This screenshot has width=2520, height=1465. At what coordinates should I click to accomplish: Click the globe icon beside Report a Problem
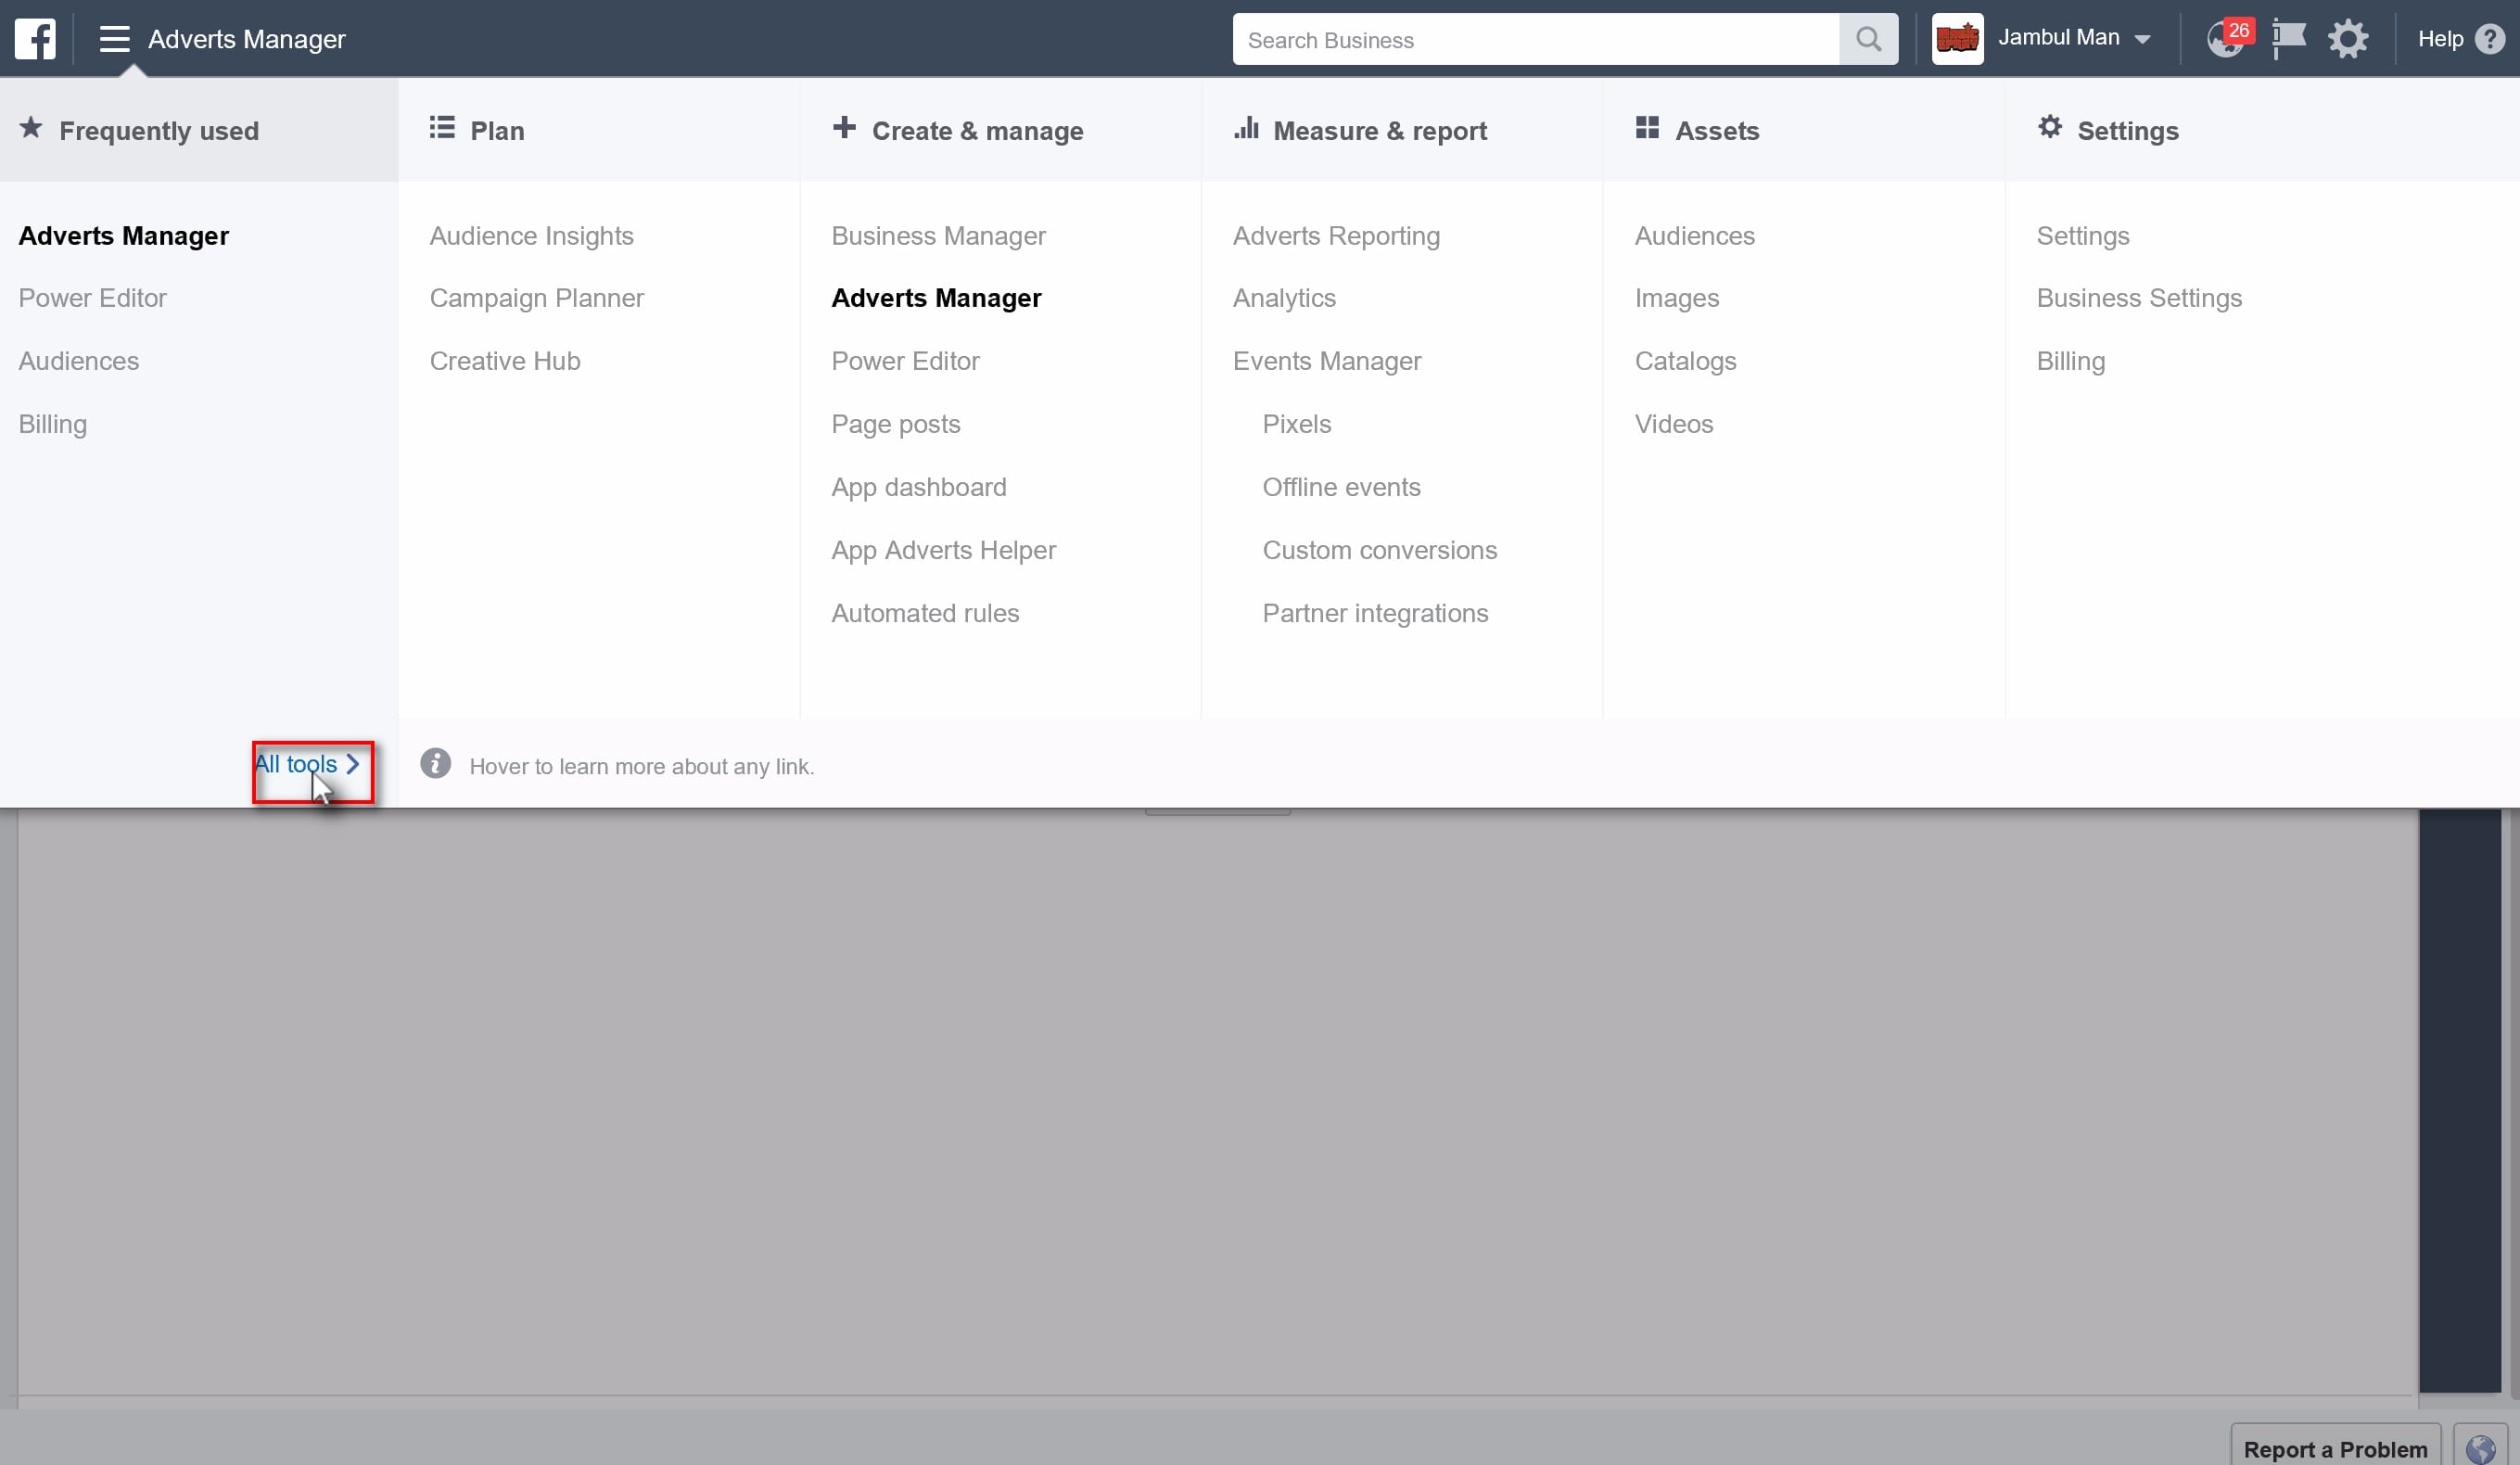2480,1448
